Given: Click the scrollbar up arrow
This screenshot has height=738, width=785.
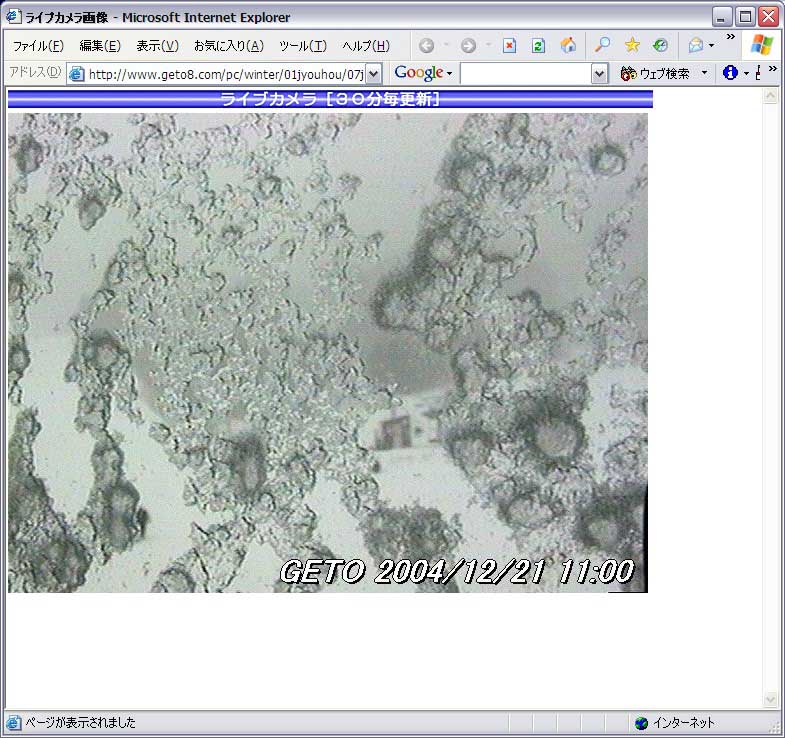Looking at the screenshot, I should [x=770, y=96].
